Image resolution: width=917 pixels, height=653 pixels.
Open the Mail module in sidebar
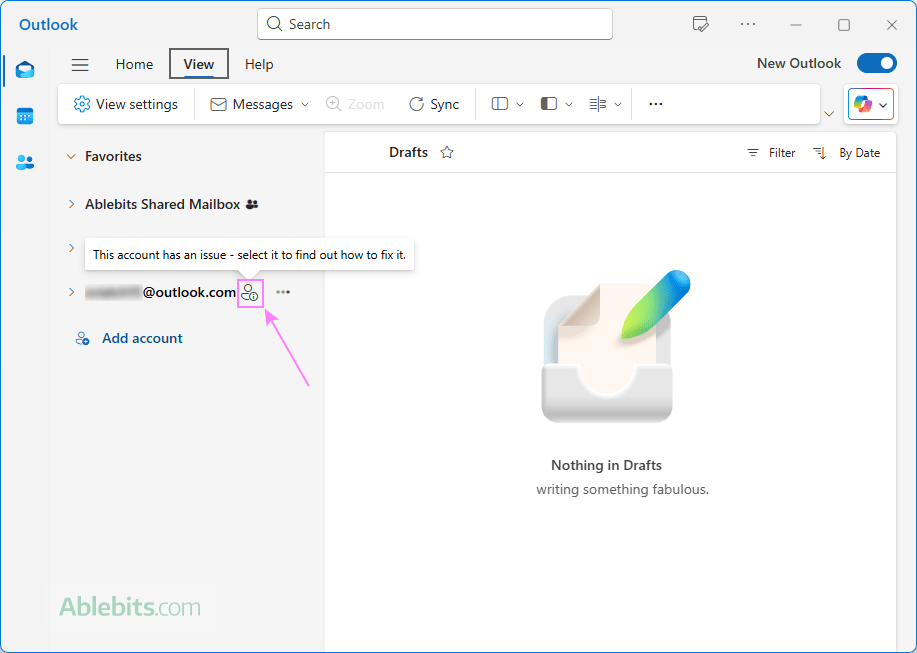[25, 70]
